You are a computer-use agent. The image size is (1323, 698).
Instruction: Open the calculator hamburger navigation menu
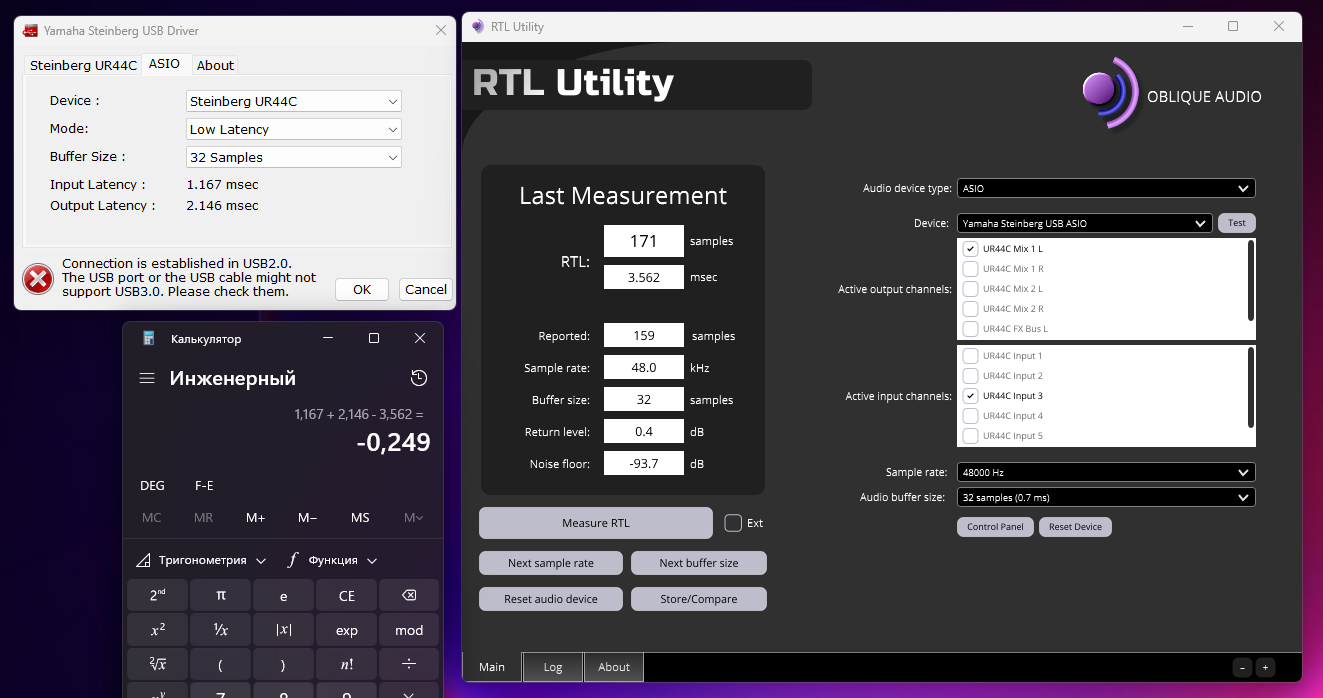tap(147, 379)
